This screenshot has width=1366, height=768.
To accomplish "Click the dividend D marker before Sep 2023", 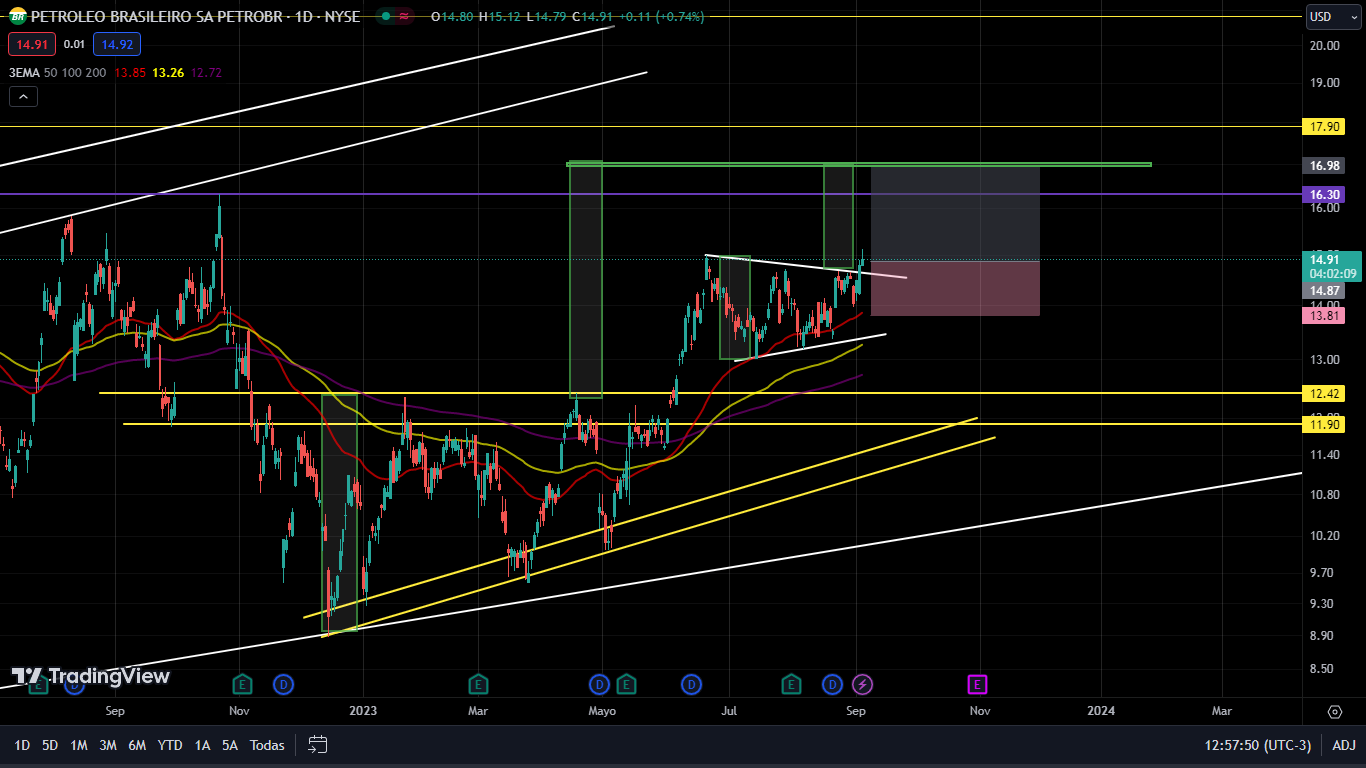I will tap(832, 684).
